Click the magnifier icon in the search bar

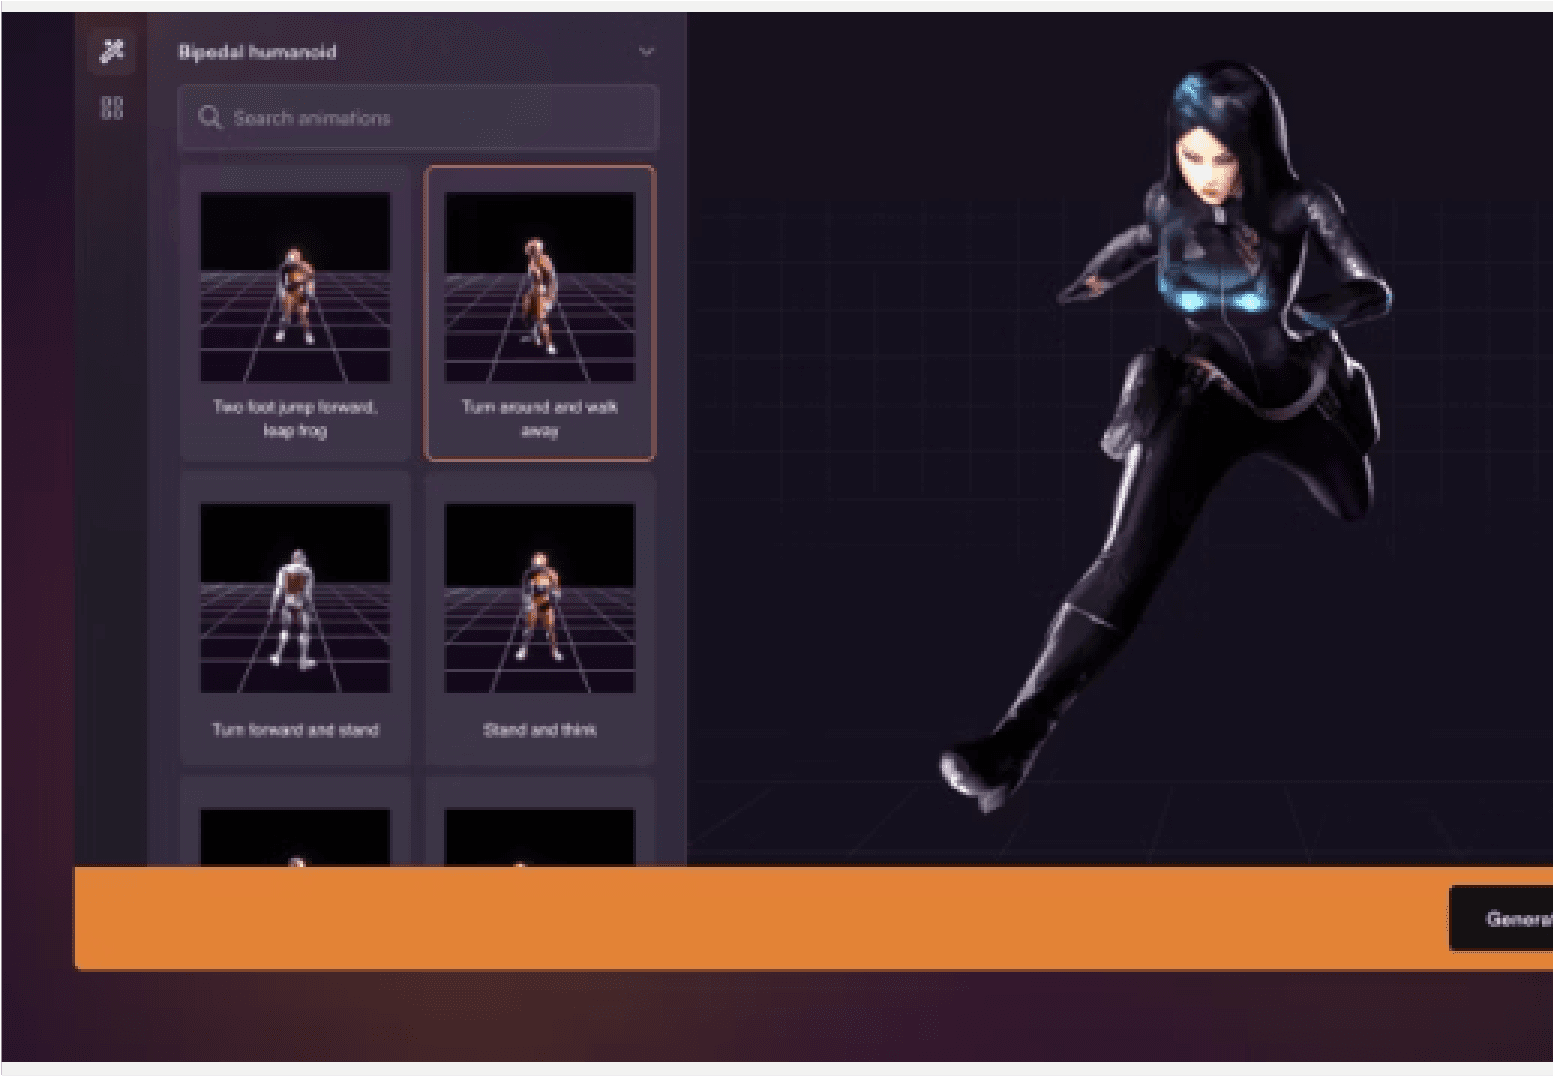211,117
